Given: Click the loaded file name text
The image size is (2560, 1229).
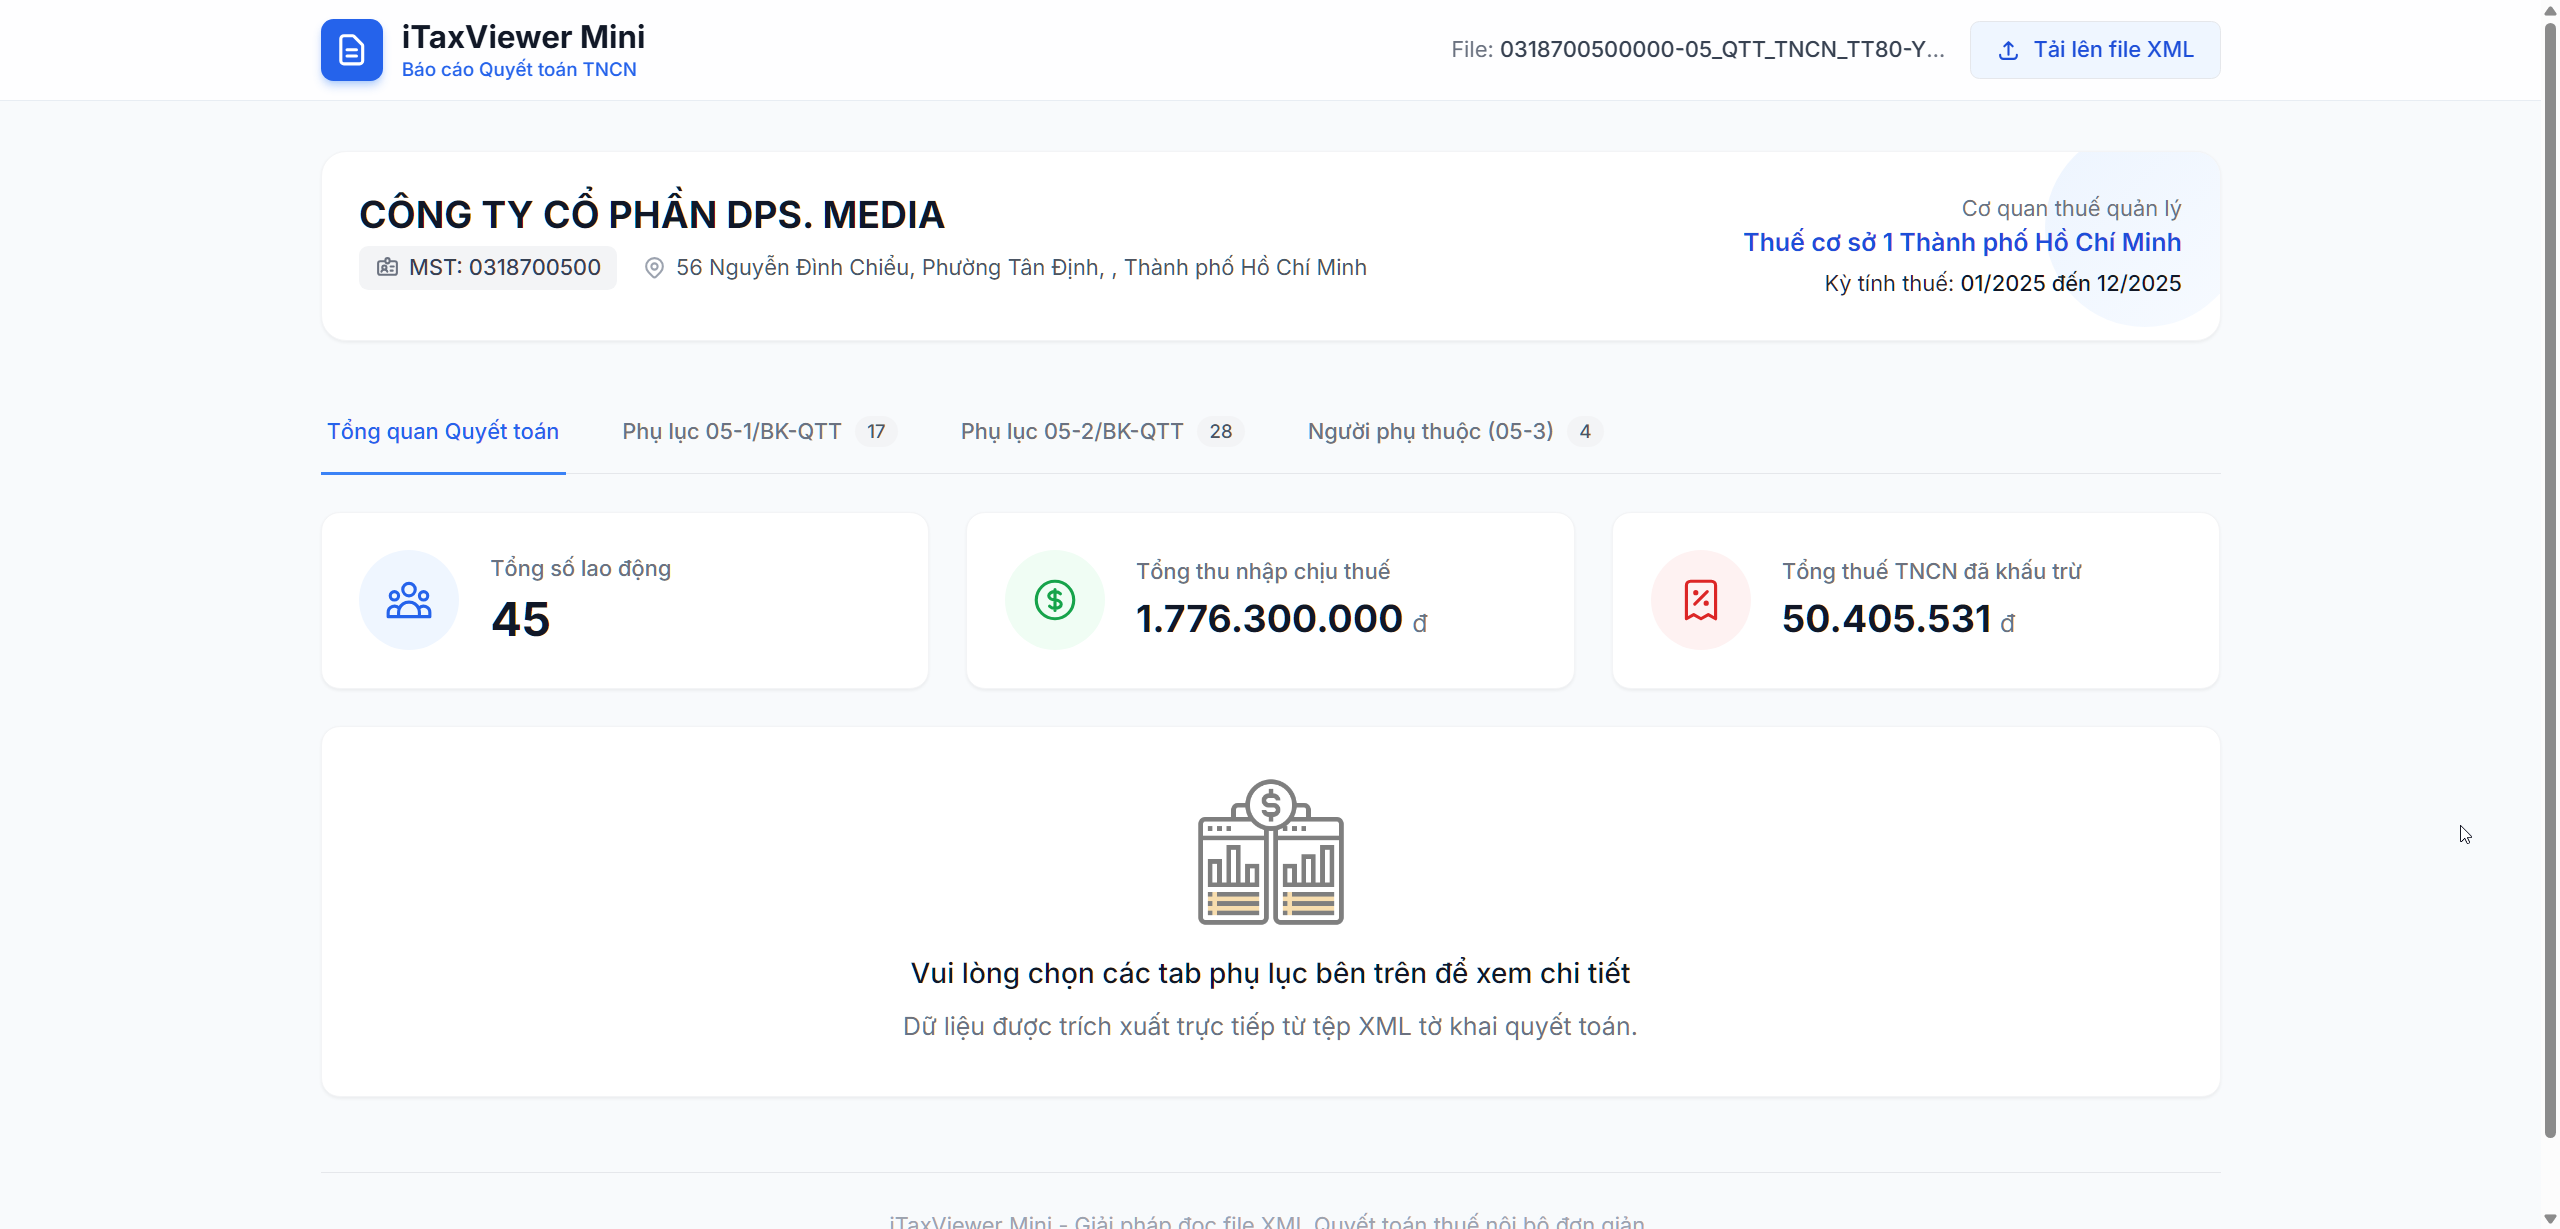Looking at the screenshot, I should point(1698,50).
